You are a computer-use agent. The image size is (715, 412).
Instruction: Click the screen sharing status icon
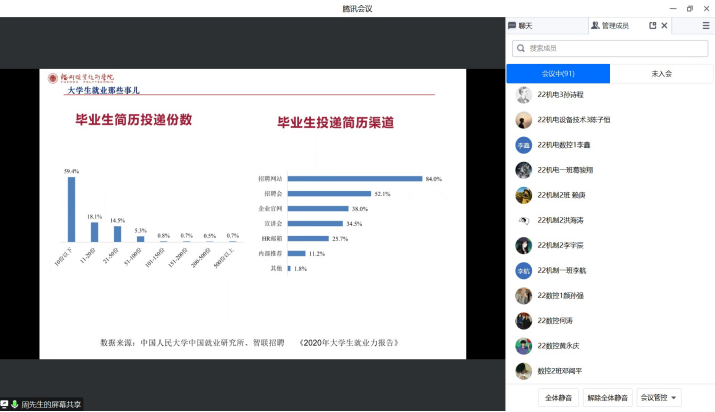[x=4, y=404]
